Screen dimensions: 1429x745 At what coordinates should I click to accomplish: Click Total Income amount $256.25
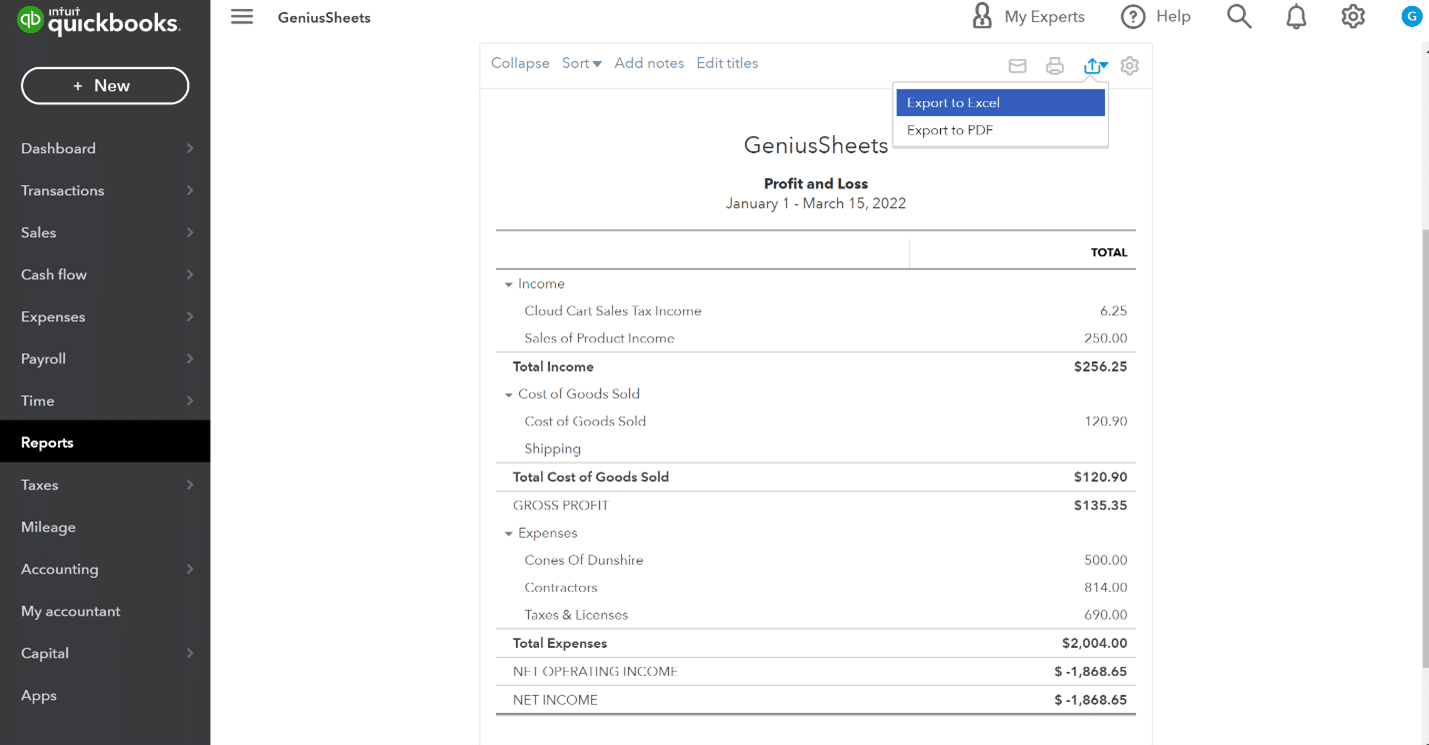1100,366
